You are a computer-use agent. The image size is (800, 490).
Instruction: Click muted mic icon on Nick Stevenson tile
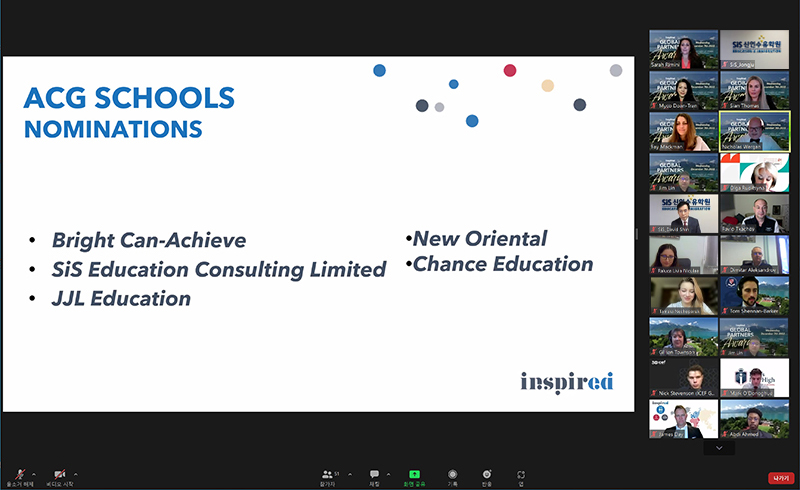(x=654, y=393)
